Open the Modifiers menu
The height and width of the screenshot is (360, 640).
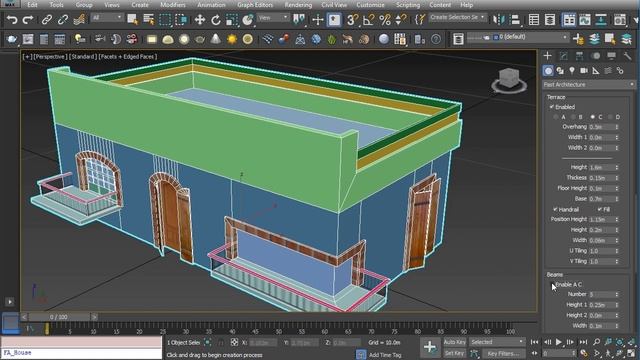pos(173,5)
